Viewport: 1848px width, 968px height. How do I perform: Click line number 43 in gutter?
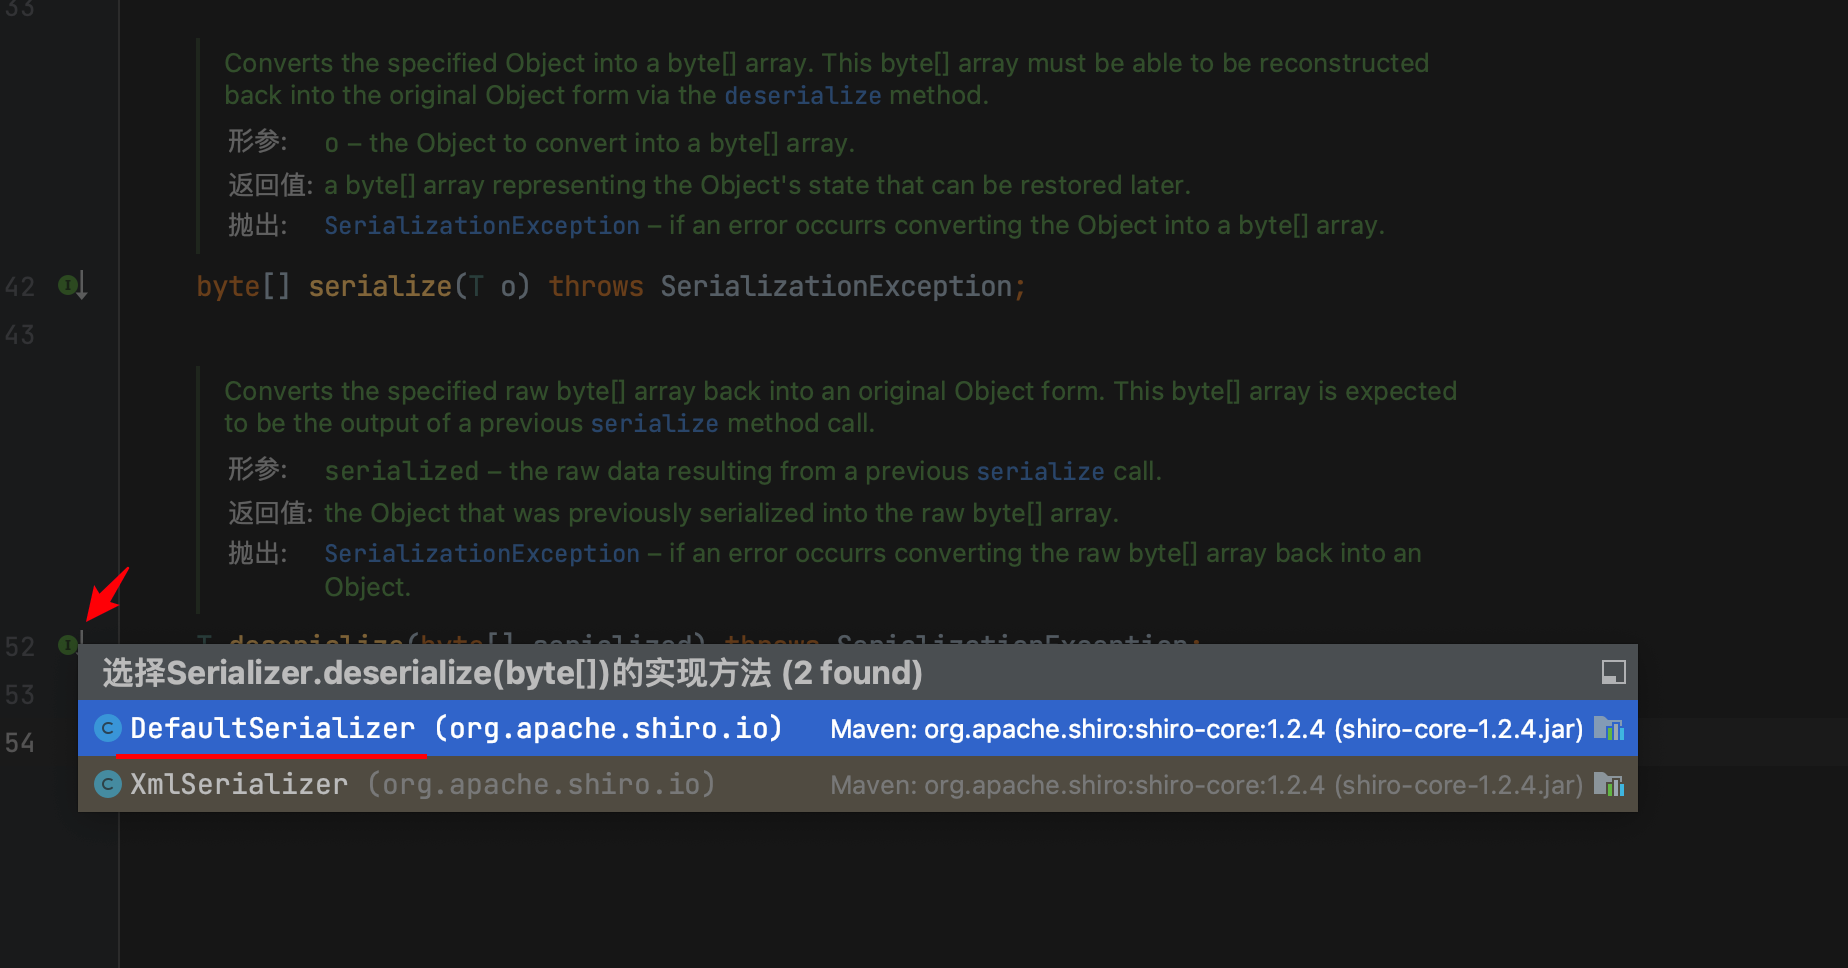[20, 335]
